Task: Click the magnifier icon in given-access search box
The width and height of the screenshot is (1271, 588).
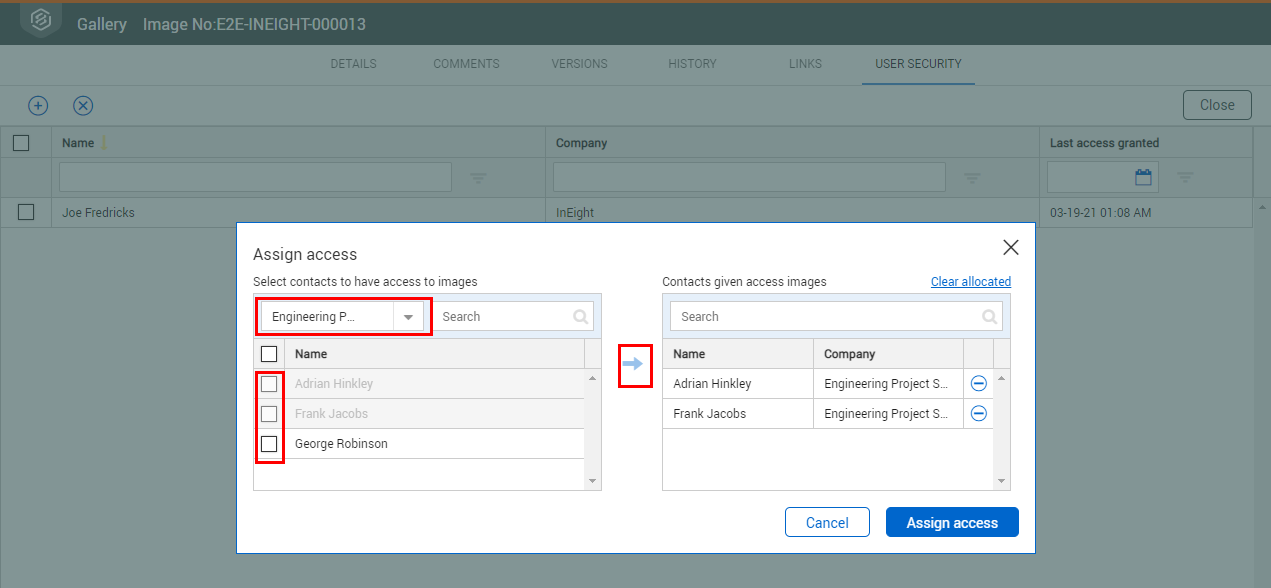Action: tap(989, 316)
